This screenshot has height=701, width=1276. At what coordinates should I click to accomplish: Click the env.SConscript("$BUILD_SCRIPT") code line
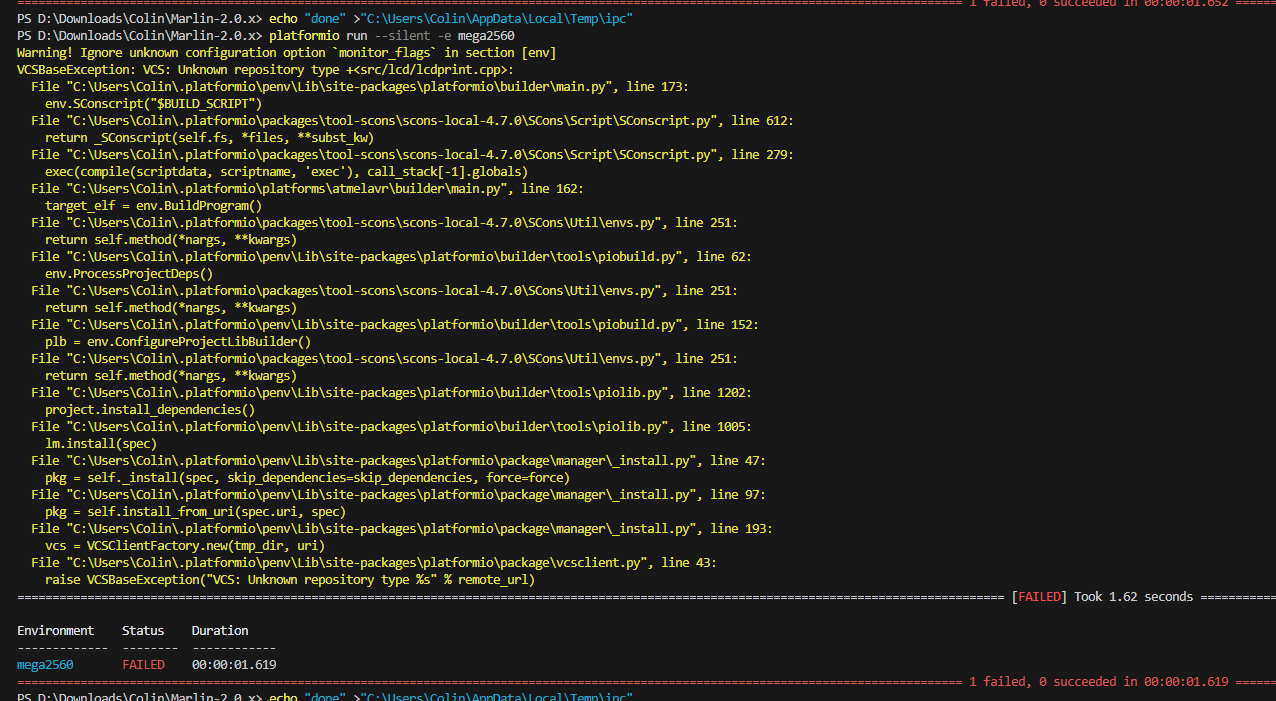pos(153,103)
